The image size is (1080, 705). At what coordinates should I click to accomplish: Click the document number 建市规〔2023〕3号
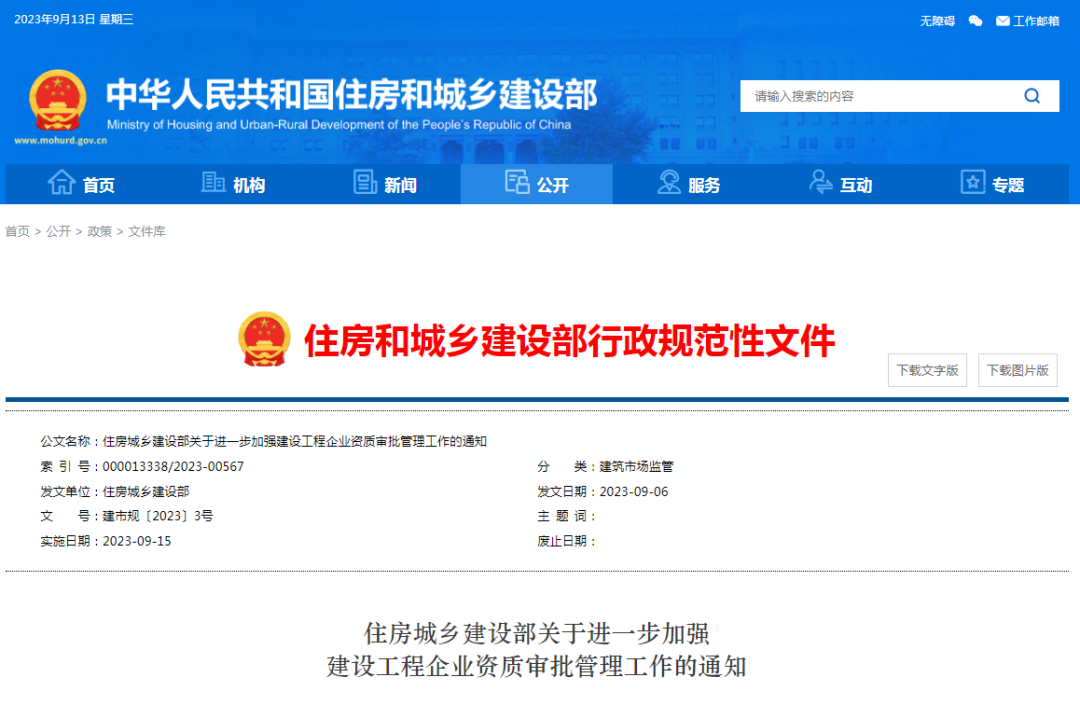click(x=158, y=516)
